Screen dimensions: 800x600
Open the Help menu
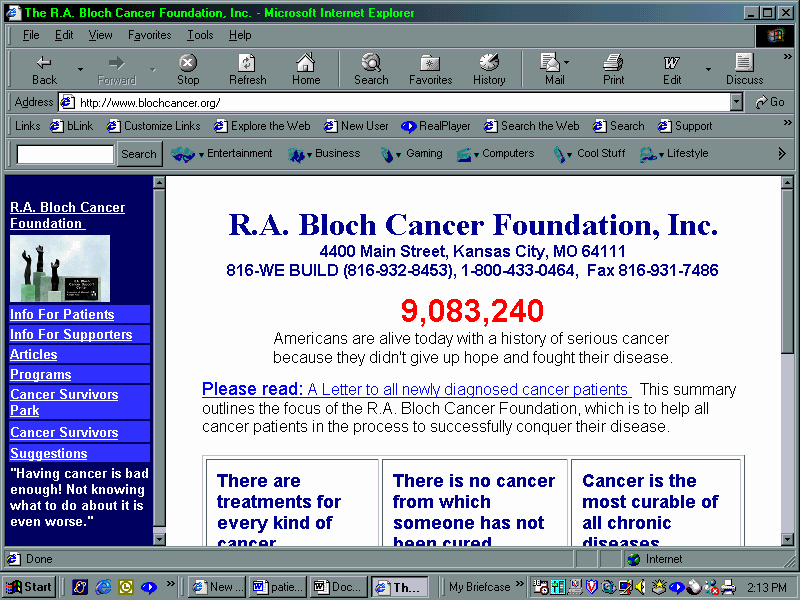coord(240,35)
